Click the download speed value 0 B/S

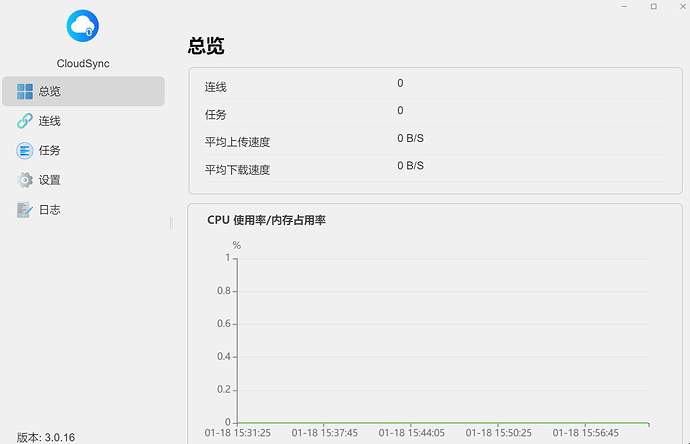coord(410,165)
